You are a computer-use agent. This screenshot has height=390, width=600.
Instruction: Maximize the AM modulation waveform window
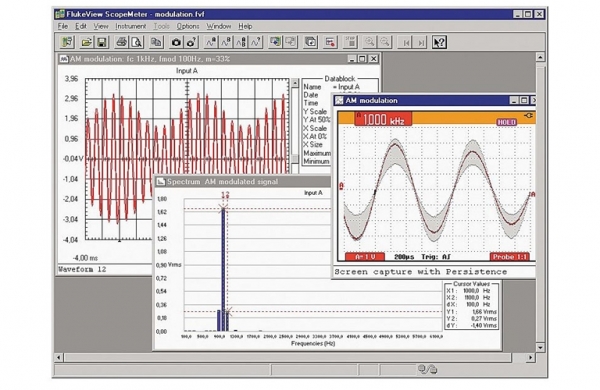tap(362, 59)
